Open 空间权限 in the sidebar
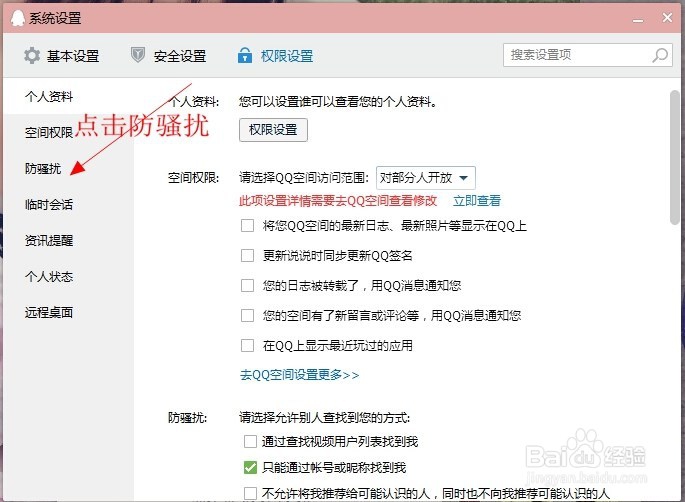 tap(49, 132)
